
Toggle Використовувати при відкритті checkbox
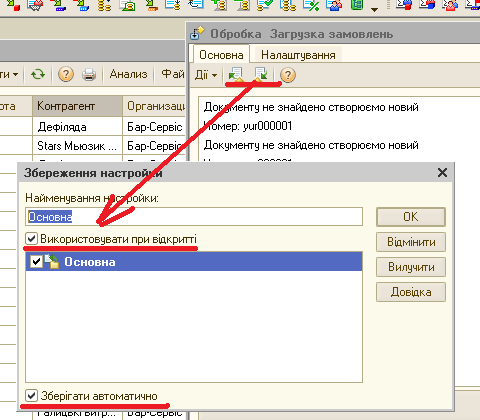point(31,239)
